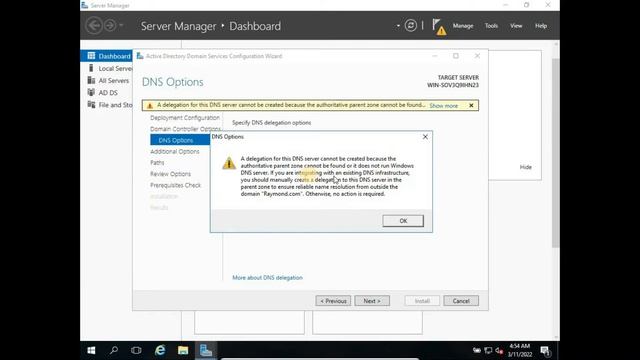Click the AD DS icon in sidebar
The width and height of the screenshot is (640, 360).
[91, 92]
